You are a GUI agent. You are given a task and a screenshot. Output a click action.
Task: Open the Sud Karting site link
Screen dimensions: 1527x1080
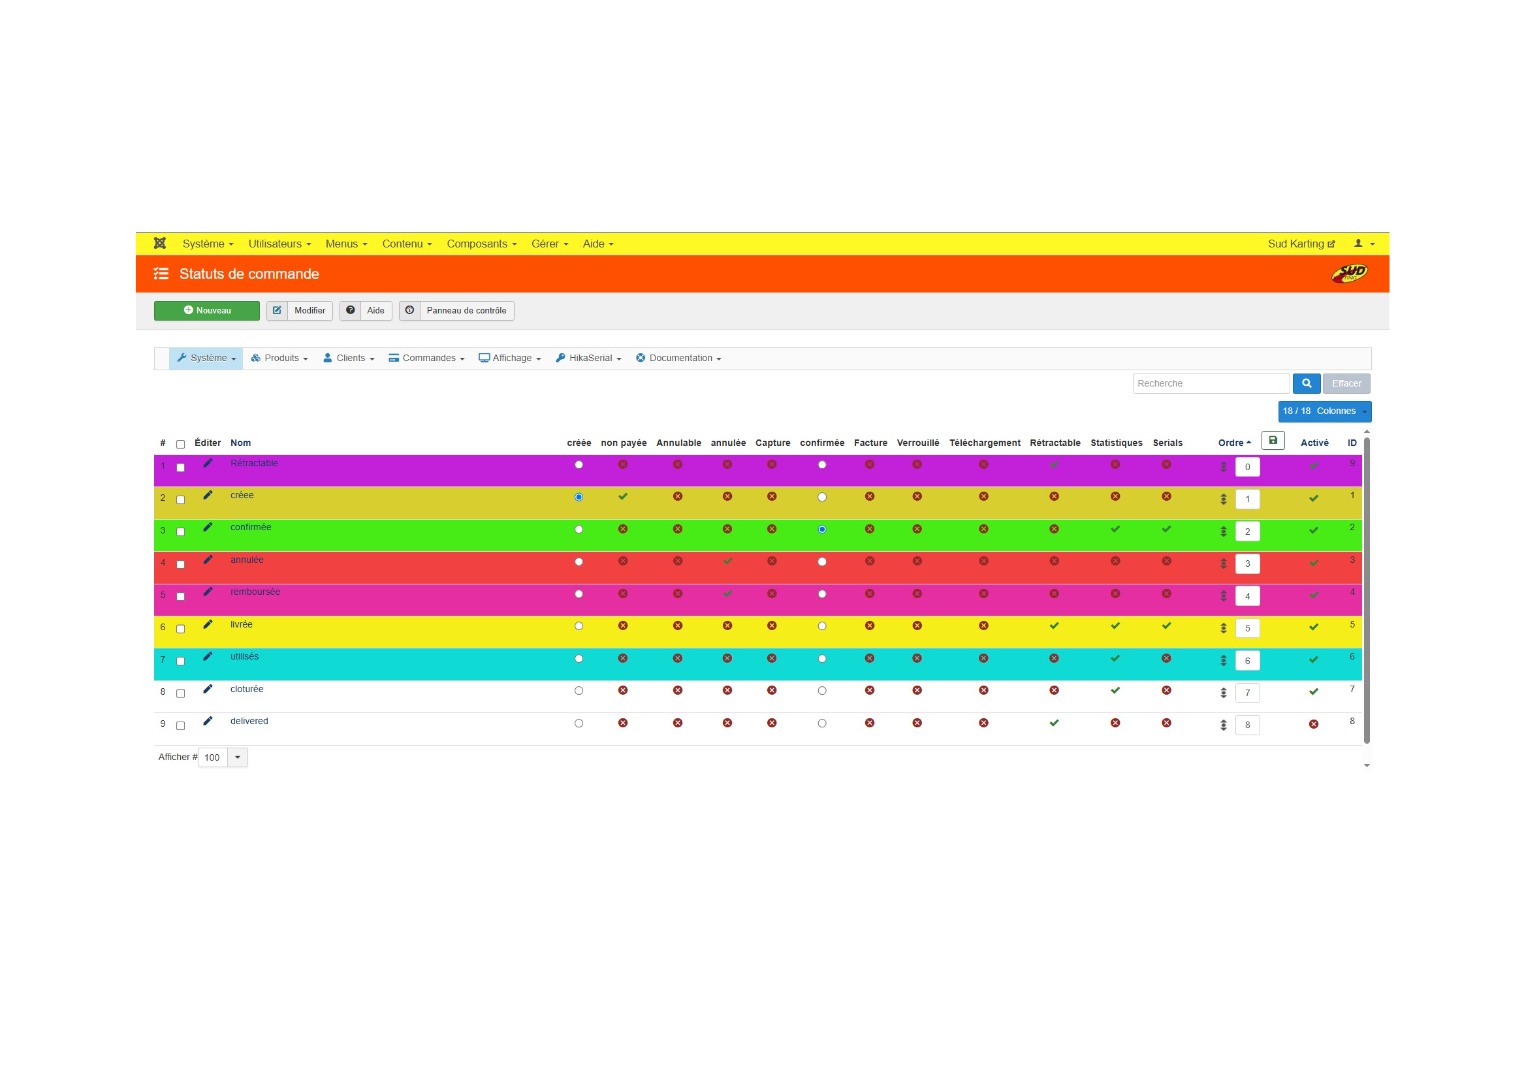[1301, 244]
